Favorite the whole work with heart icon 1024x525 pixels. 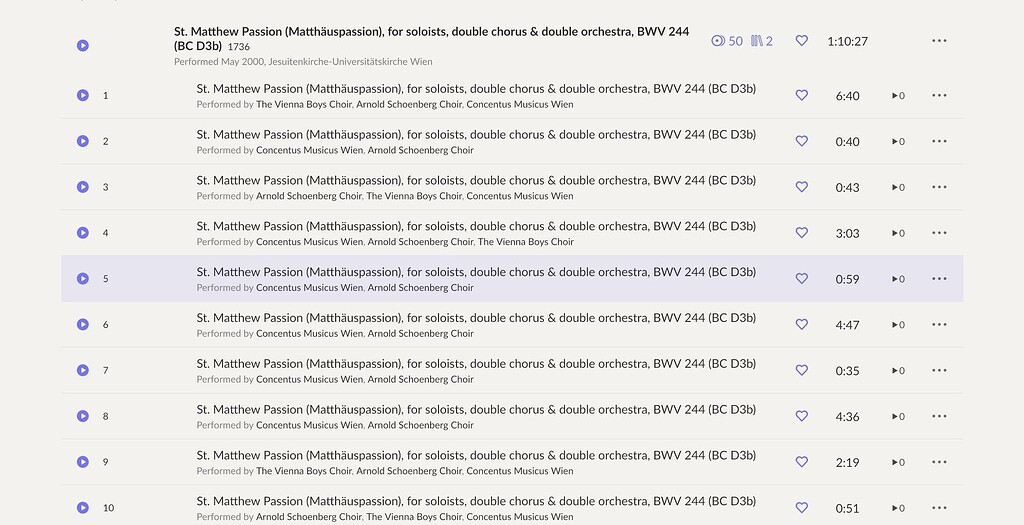(801, 41)
